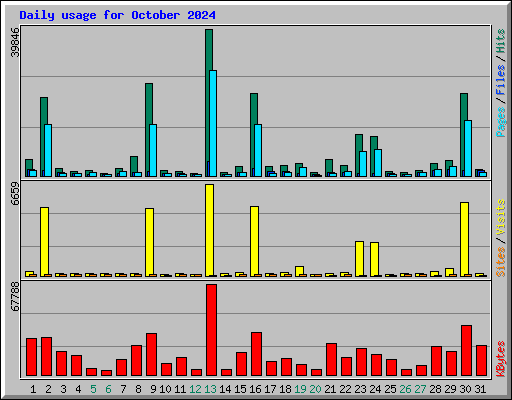Click day label 23 on the x-axis
The image size is (512, 400).
point(360,389)
